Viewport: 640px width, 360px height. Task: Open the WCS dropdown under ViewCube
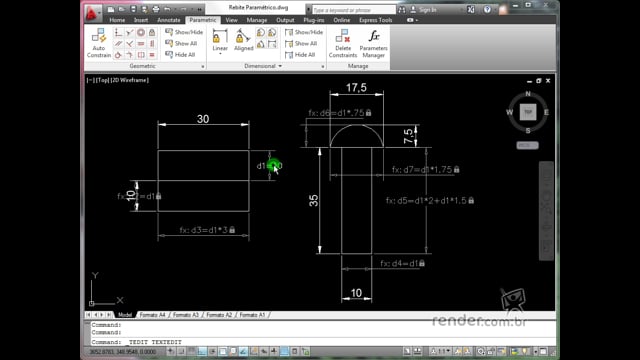[527, 145]
